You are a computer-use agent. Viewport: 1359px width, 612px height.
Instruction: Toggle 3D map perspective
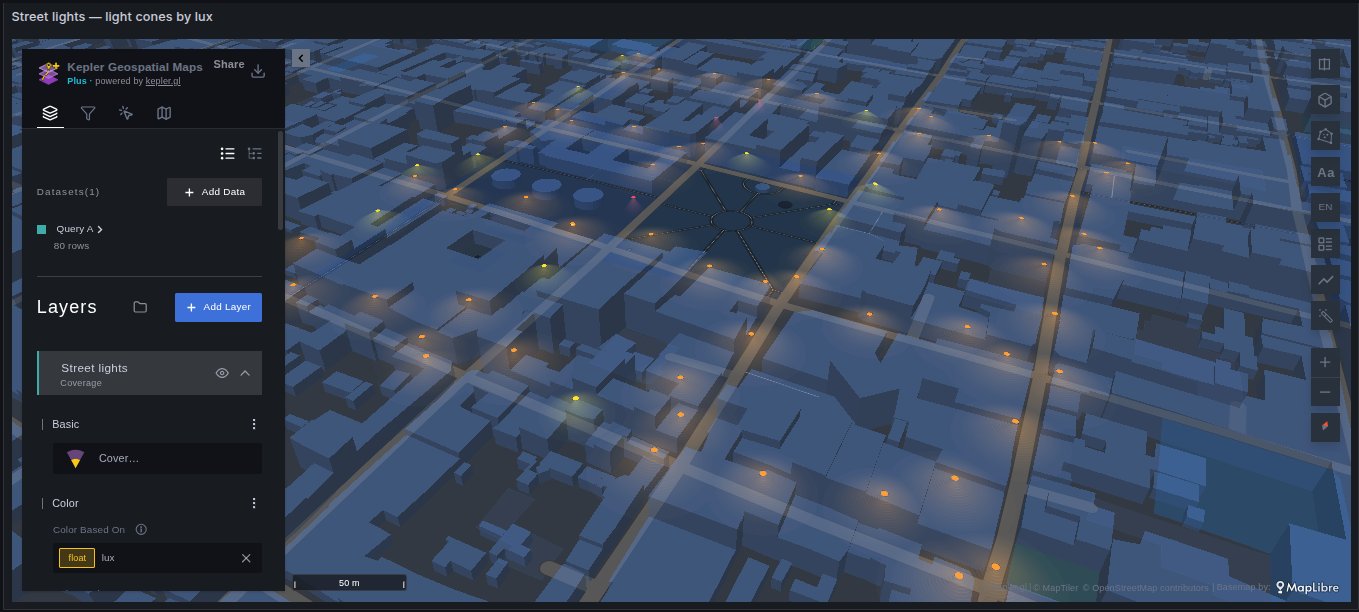point(1325,101)
